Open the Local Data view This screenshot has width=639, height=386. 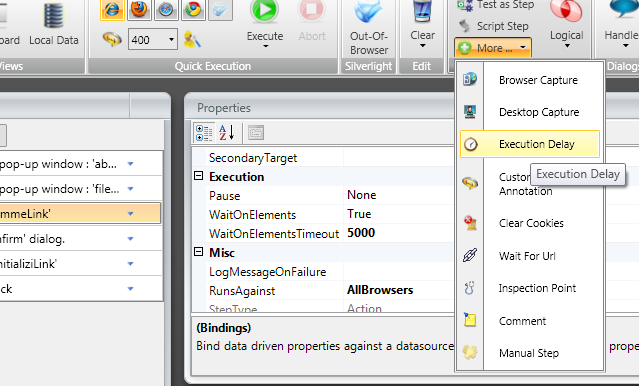(54, 23)
